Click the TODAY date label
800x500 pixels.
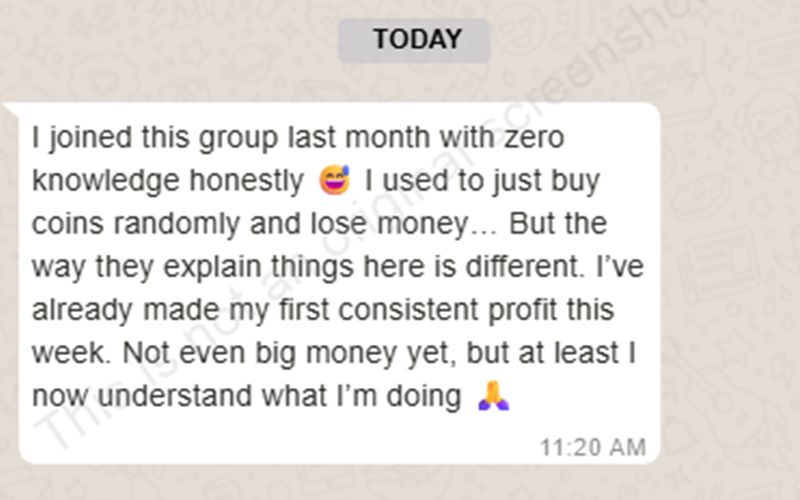click(x=414, y=40)
